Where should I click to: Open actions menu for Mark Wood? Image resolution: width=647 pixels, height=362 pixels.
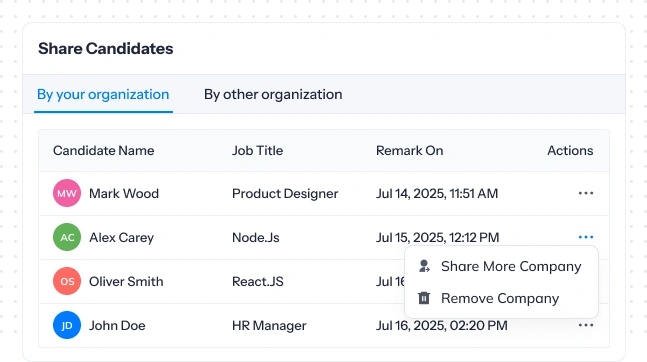[x=586, y=193]
